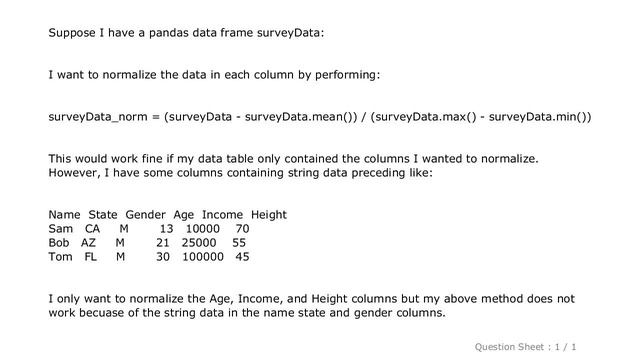Screen dimensions: 640x360
Task: Click Tom's income value 100000
Action: (x=203, y=257)
